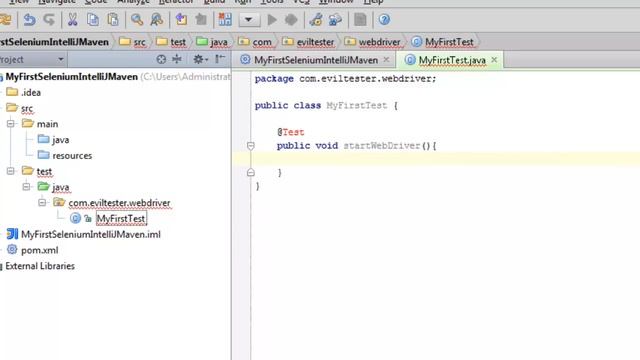Click the @Test annotation in code
Screen dimensions: 640x360
[291, 132]
